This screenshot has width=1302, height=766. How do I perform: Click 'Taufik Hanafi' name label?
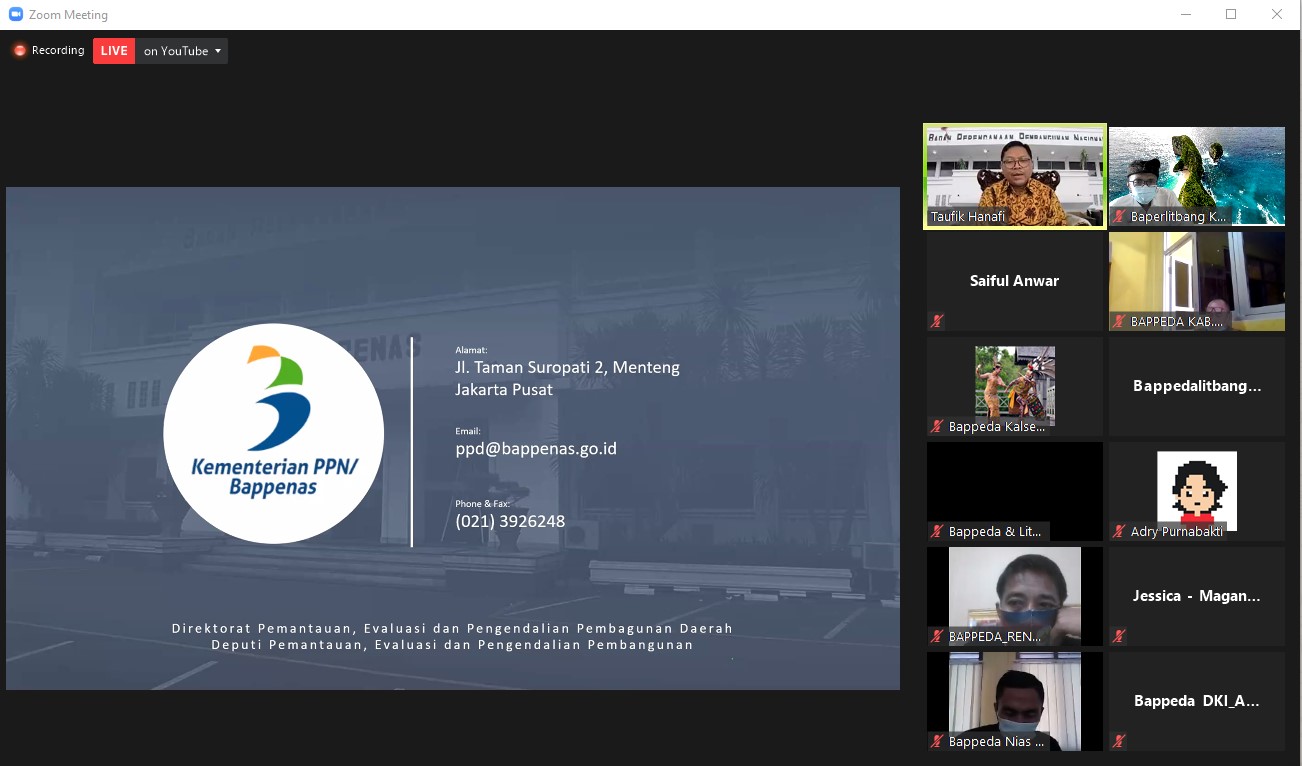click(968, 217)
